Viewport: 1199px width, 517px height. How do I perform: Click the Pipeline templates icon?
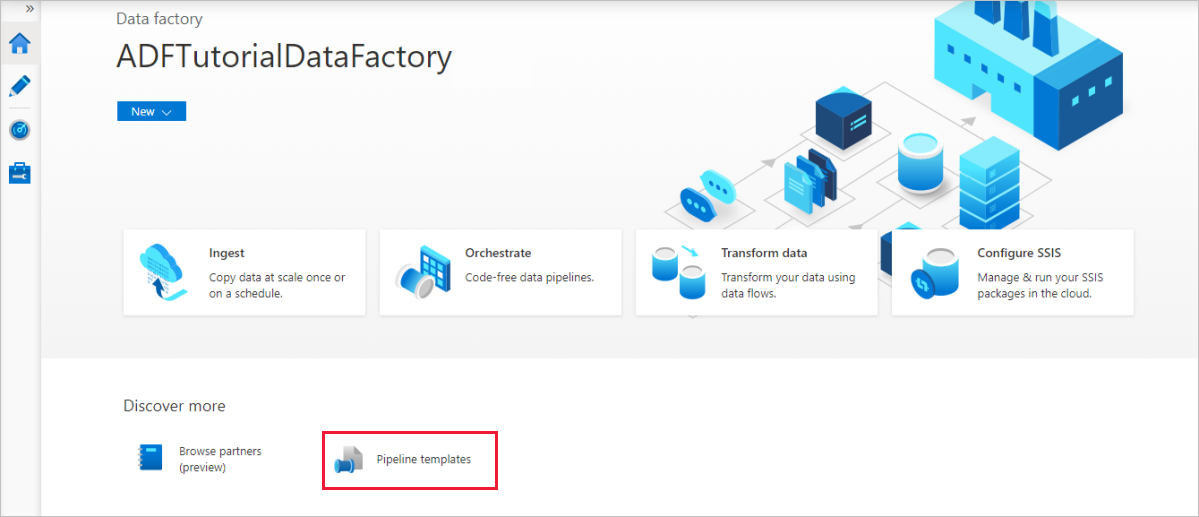[348, 460]
